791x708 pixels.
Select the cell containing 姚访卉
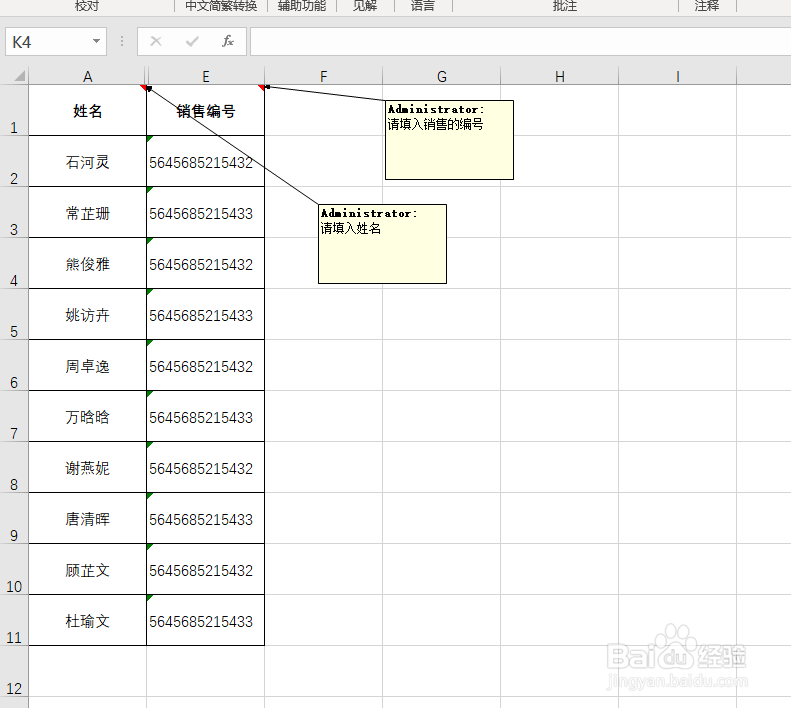87,314
